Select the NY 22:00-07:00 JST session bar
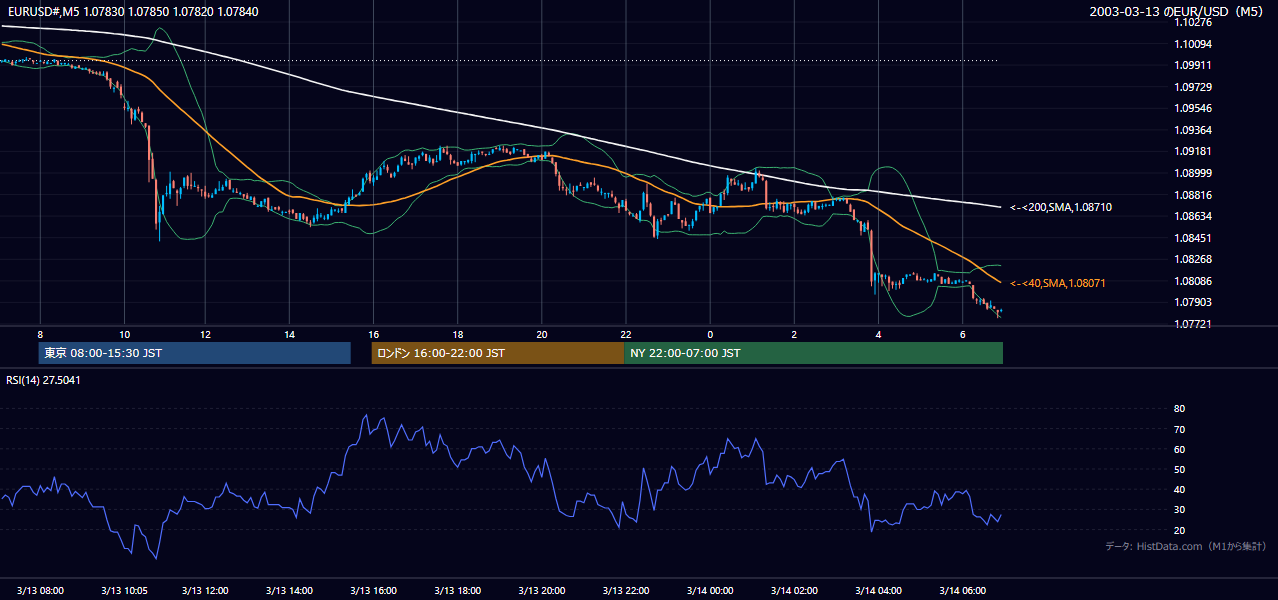Image resolution: width=1278 pixels, height=600 pixels. (x=813, y=353)
